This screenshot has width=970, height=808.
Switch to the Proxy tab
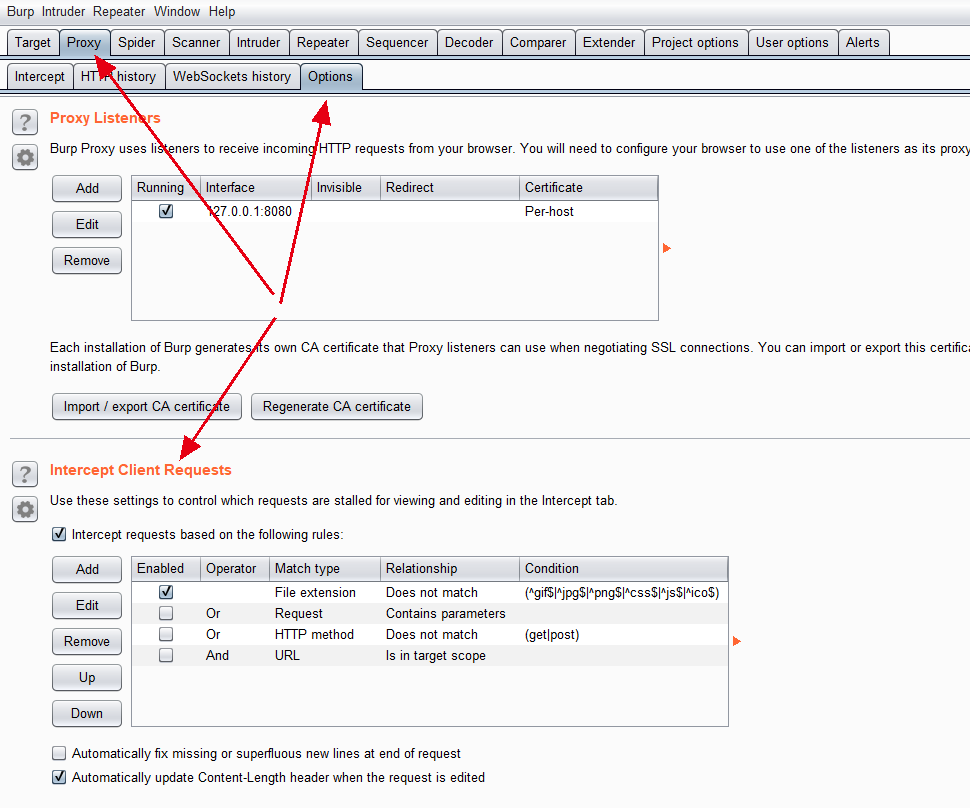[84, 43]
